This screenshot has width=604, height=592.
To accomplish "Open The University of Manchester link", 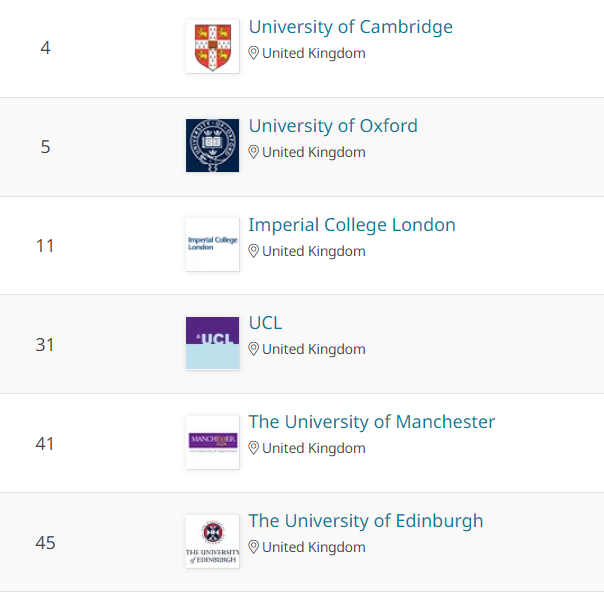I will point(372,422).
